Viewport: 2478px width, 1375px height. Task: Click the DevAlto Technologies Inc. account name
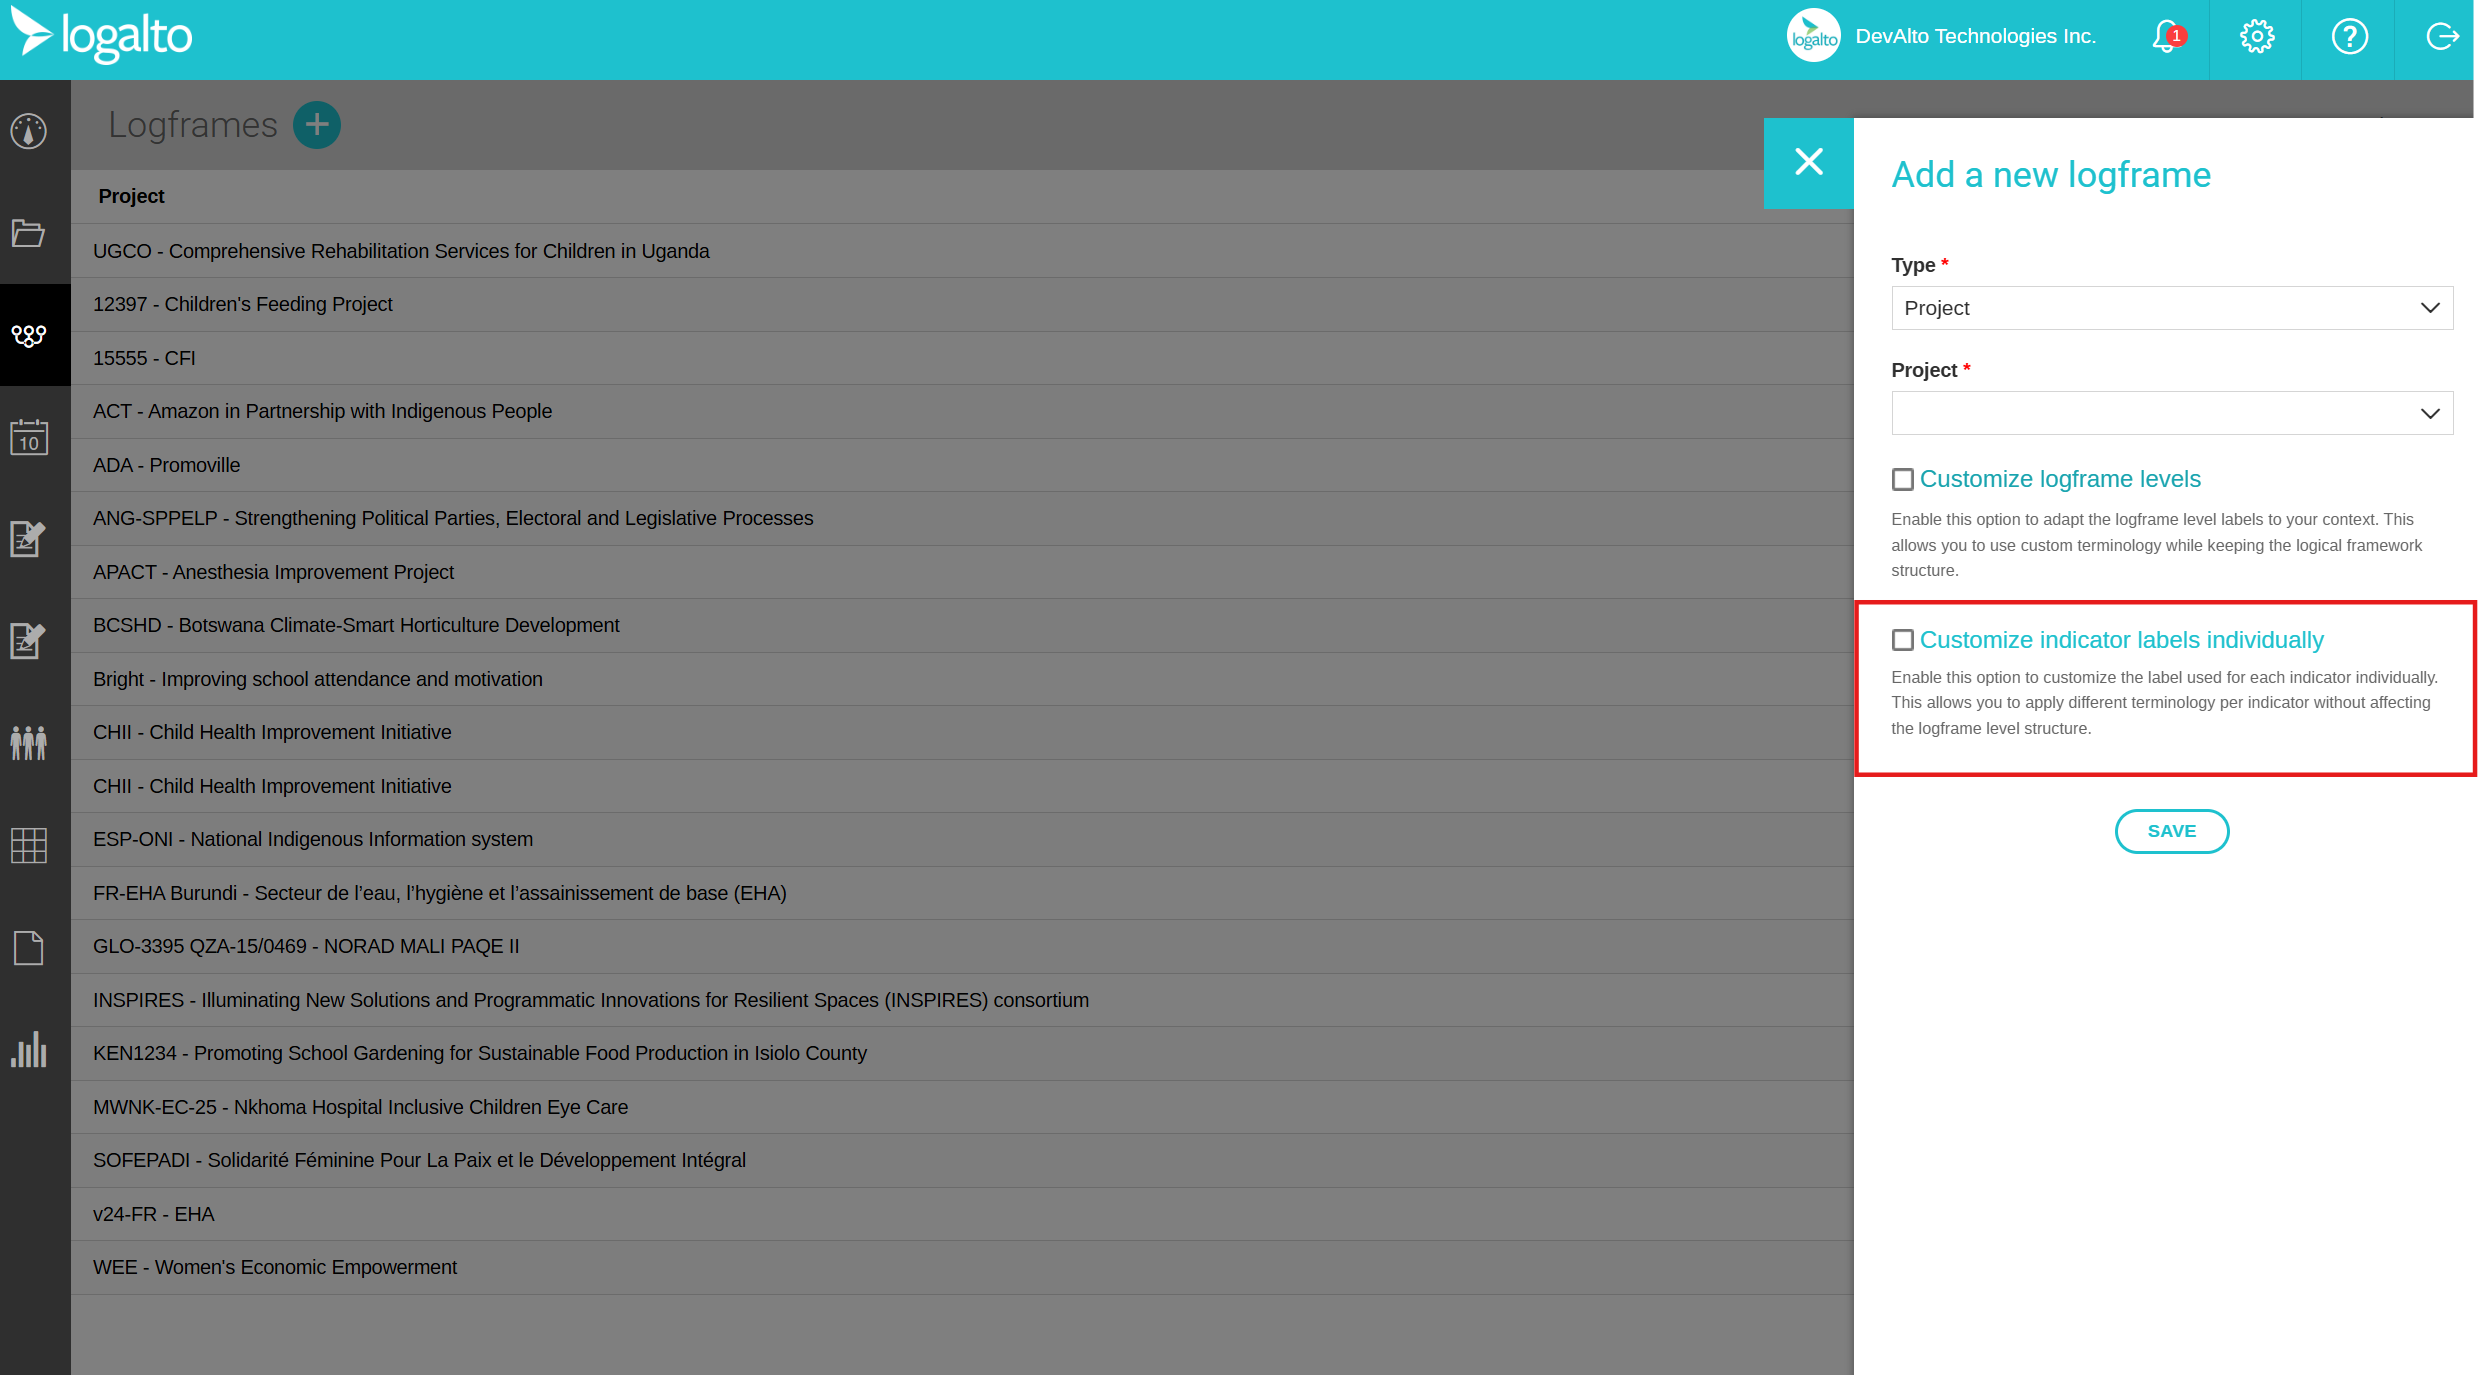tap(1975, 37)
